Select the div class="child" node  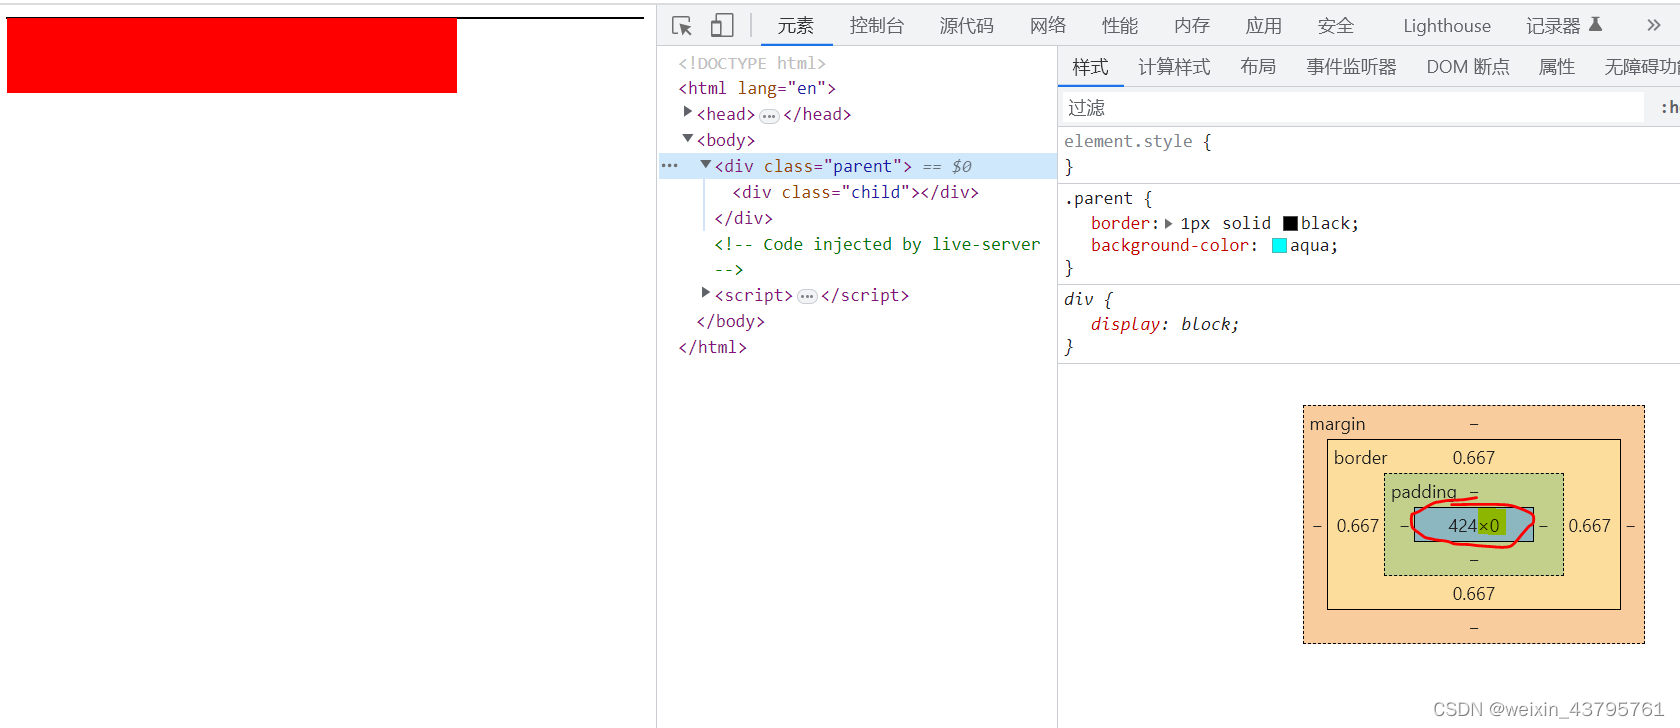855,192
